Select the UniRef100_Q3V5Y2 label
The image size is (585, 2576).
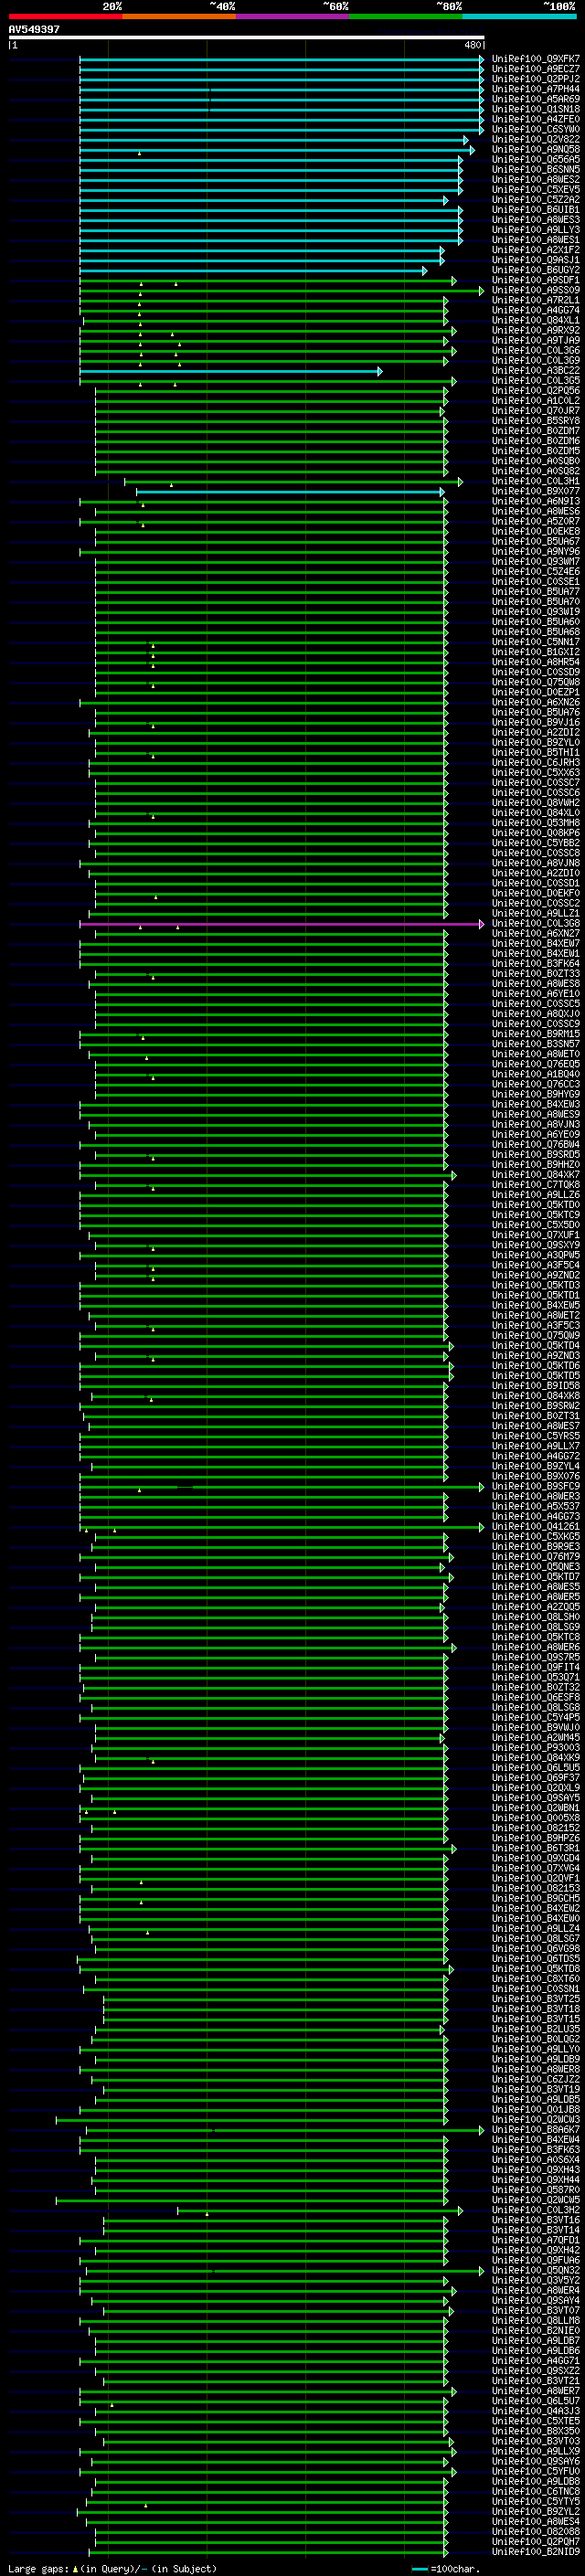(x=535, y=2280)
